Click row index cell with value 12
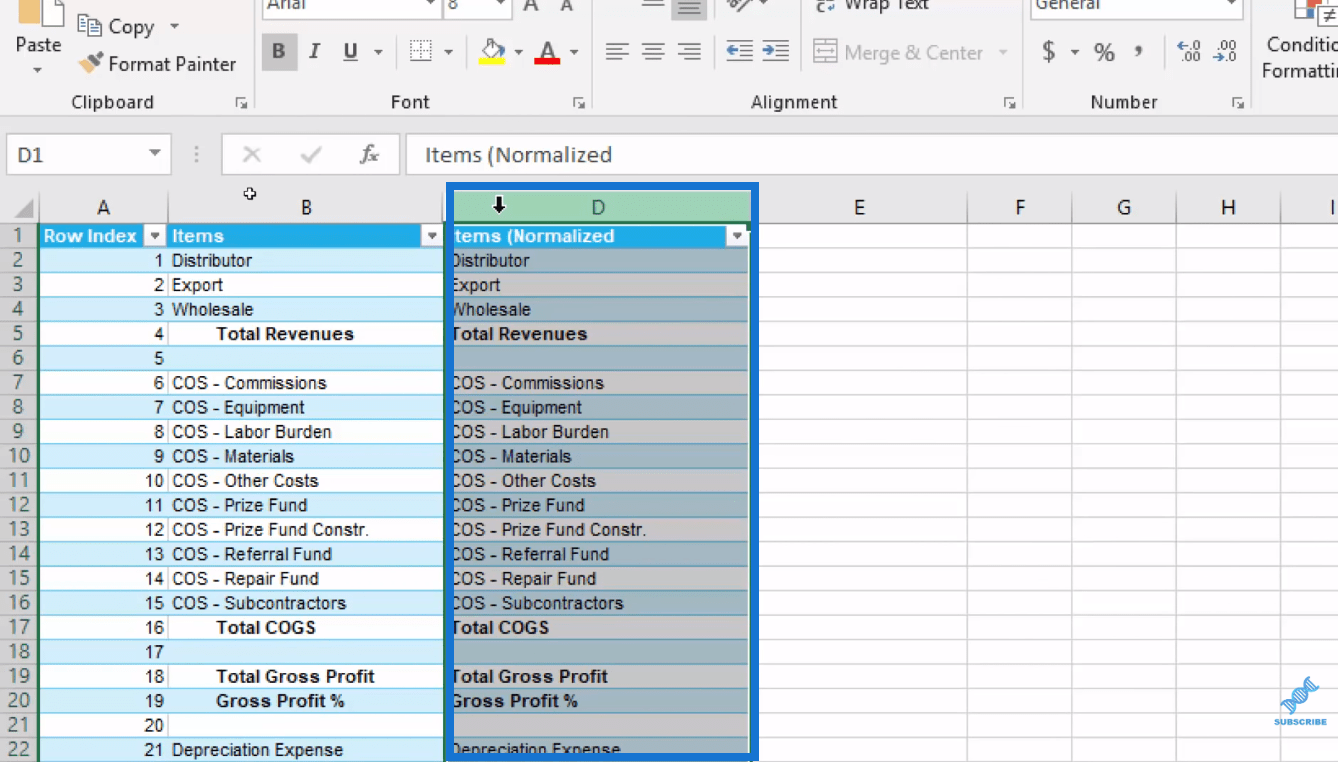The width and height of the screenshot is (1338, 762). click(103, 530)
